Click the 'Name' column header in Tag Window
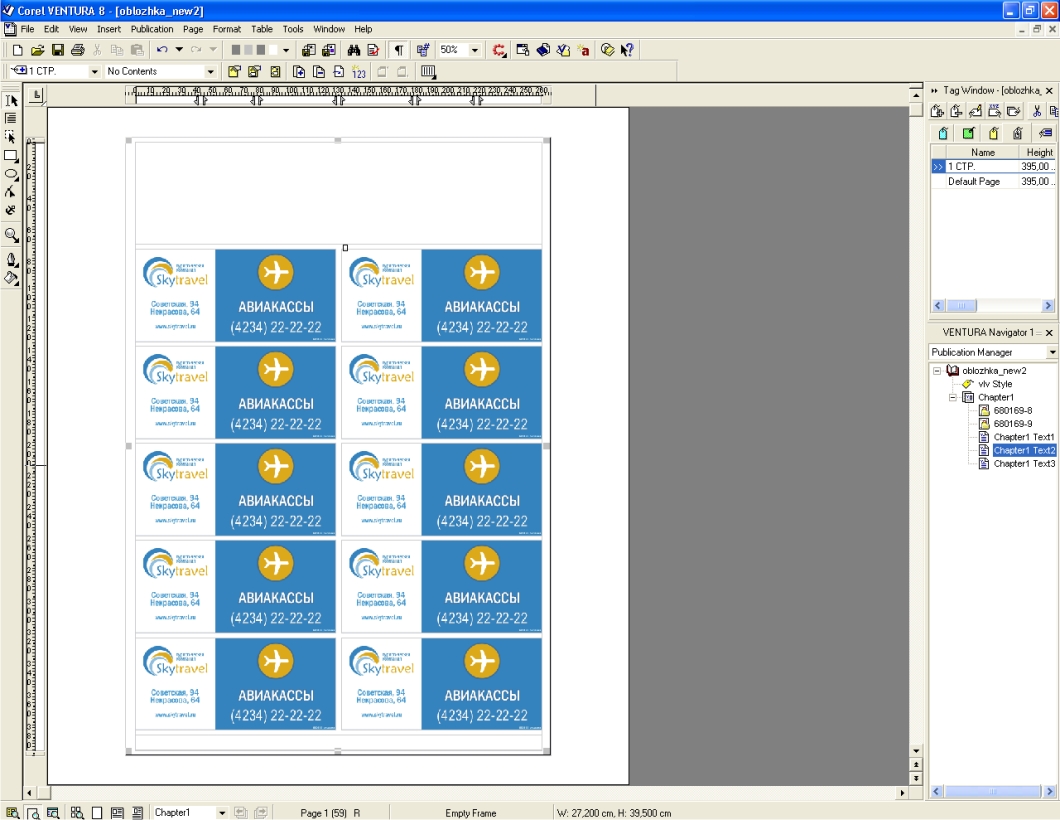Screen dimensions: 1060x820 pyautogui.click(x=982, y=153)
